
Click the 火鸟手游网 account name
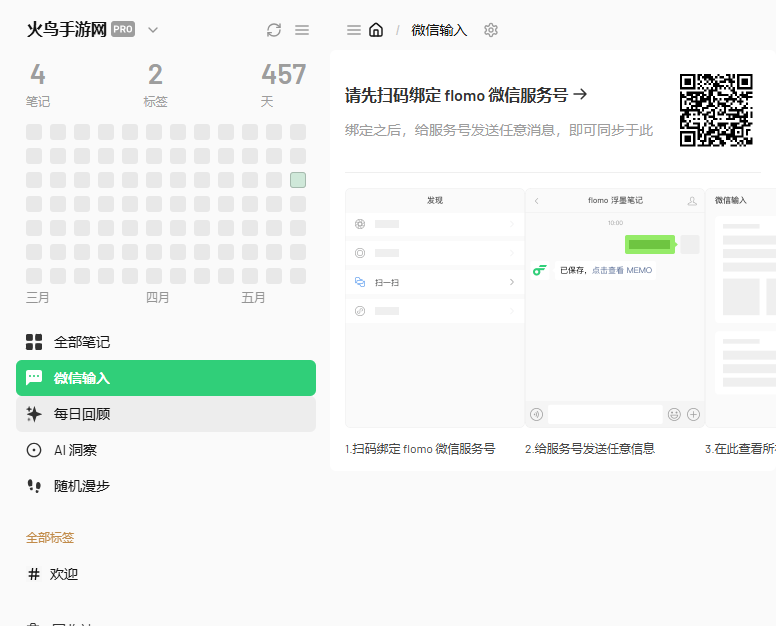pos(67,30)
